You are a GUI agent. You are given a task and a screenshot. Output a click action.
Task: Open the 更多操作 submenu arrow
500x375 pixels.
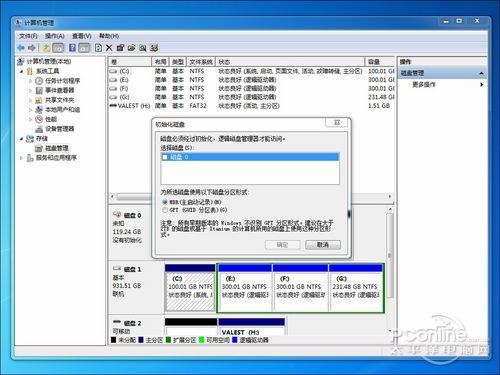[482, 85]
